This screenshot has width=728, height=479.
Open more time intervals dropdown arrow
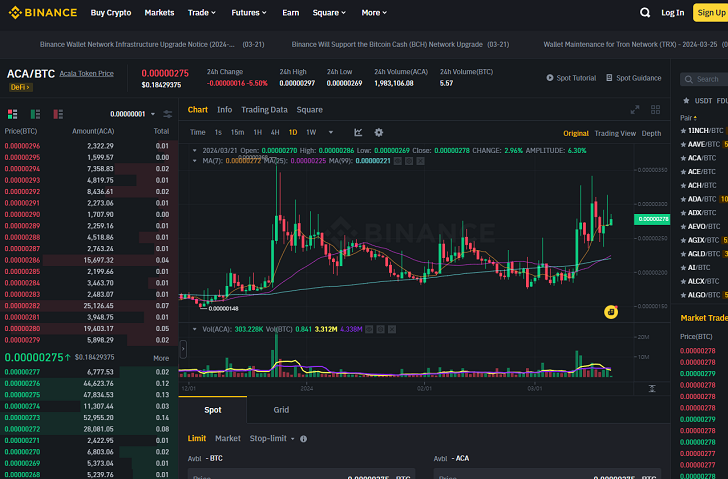331,132
